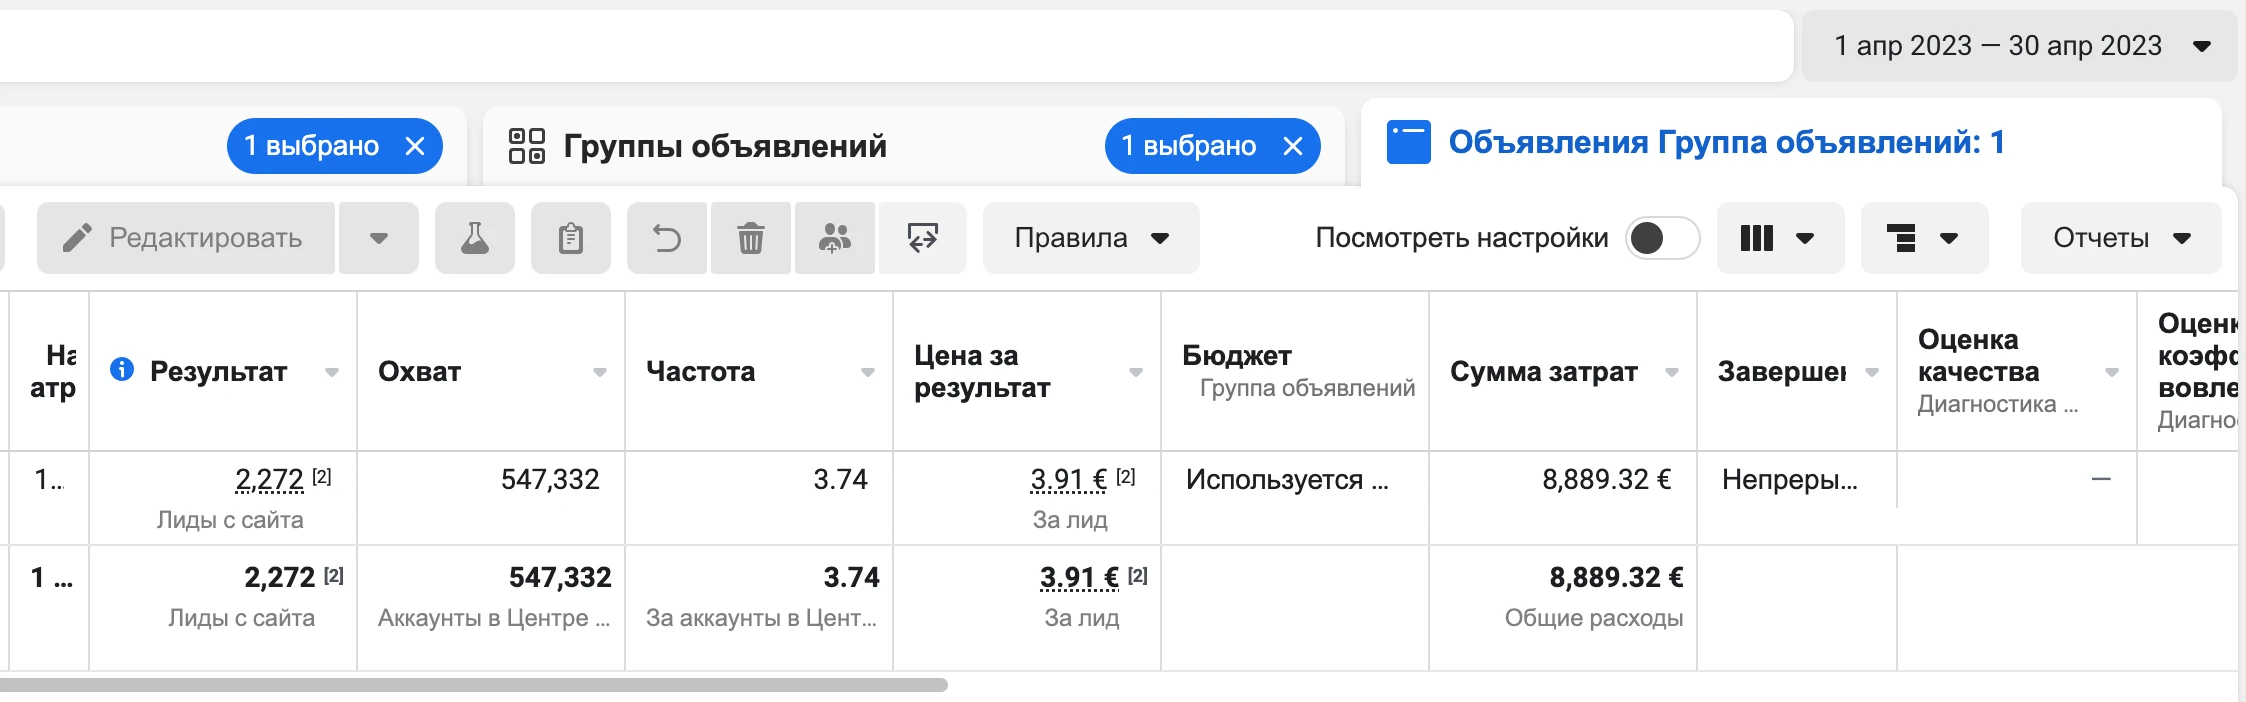Click the trash delete icon
Viewport: 2246px width, 702px height.
click(751, 238)
